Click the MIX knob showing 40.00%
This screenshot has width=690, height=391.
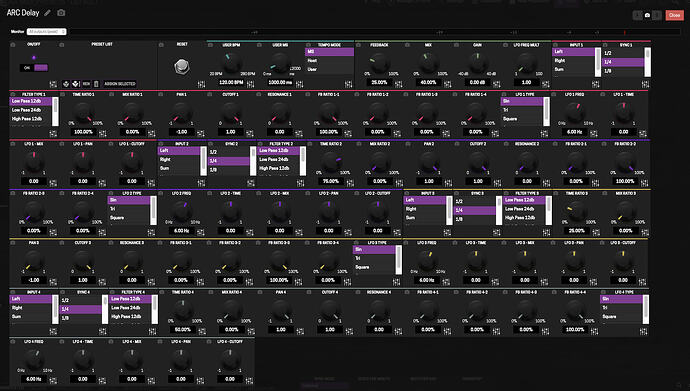tap(428, 64)
